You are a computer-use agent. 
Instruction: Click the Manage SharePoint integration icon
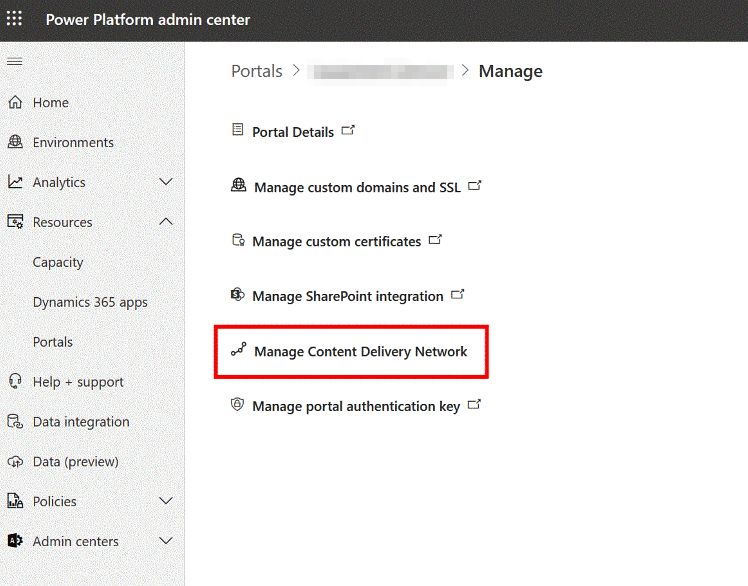237,296
